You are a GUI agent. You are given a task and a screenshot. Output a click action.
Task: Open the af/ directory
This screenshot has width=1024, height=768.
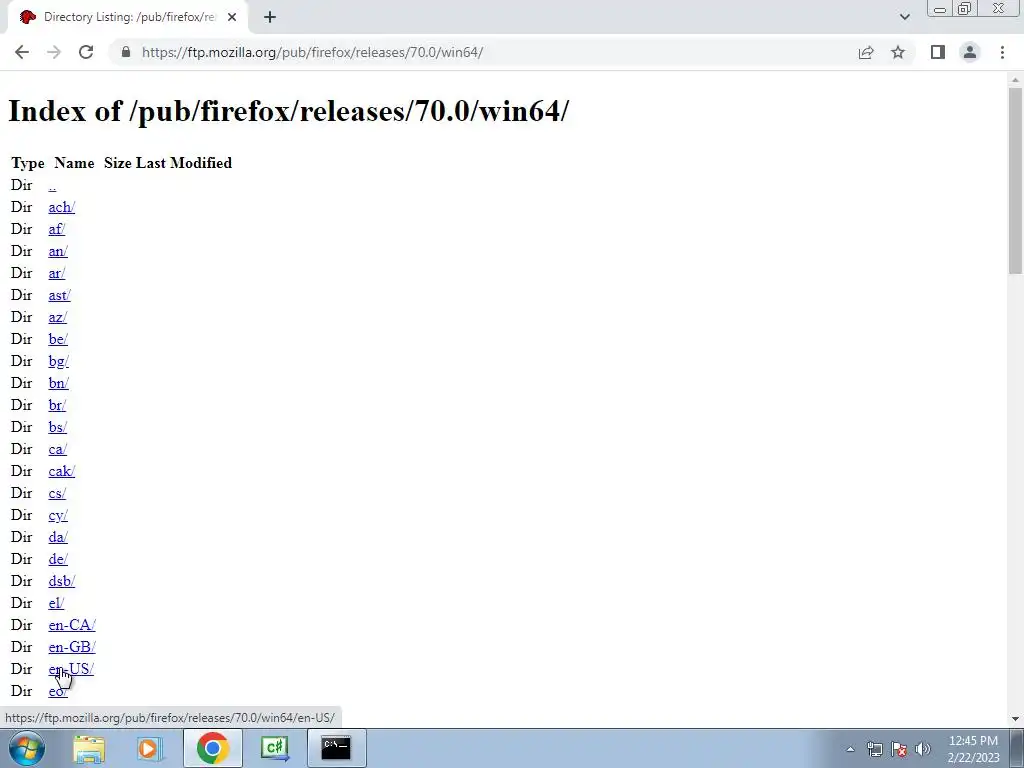point(57,229)
